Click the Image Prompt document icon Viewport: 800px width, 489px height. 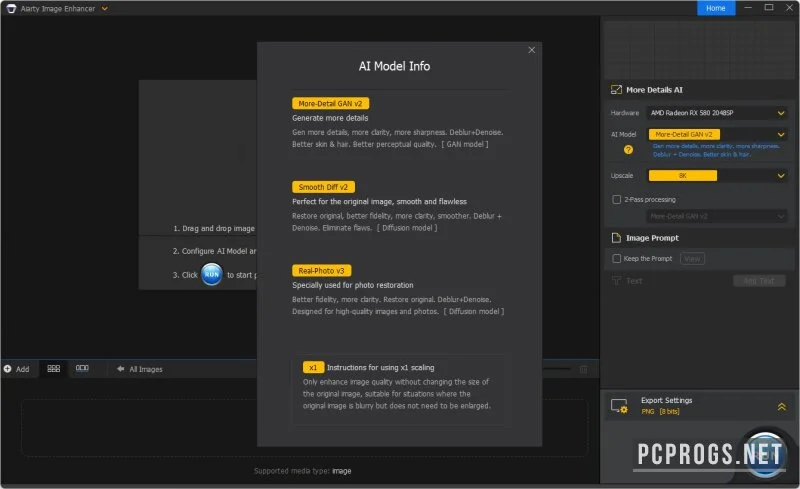click(616, 238)
